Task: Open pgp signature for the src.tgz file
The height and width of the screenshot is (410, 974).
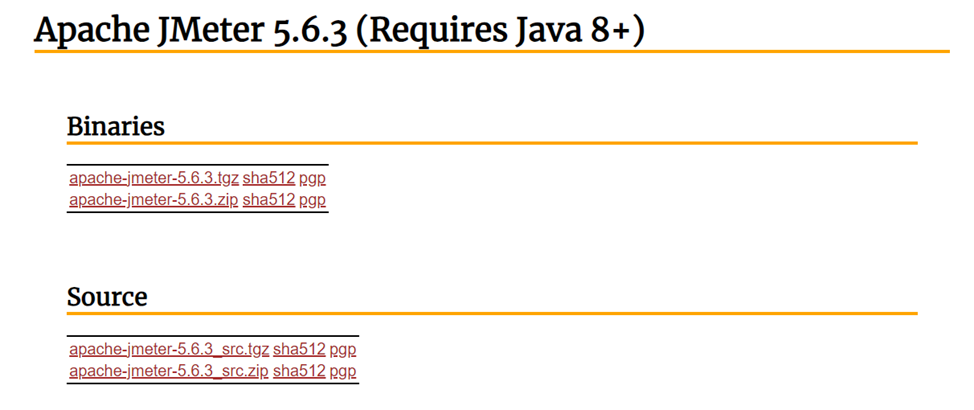Action: click(x=343, y=350)
